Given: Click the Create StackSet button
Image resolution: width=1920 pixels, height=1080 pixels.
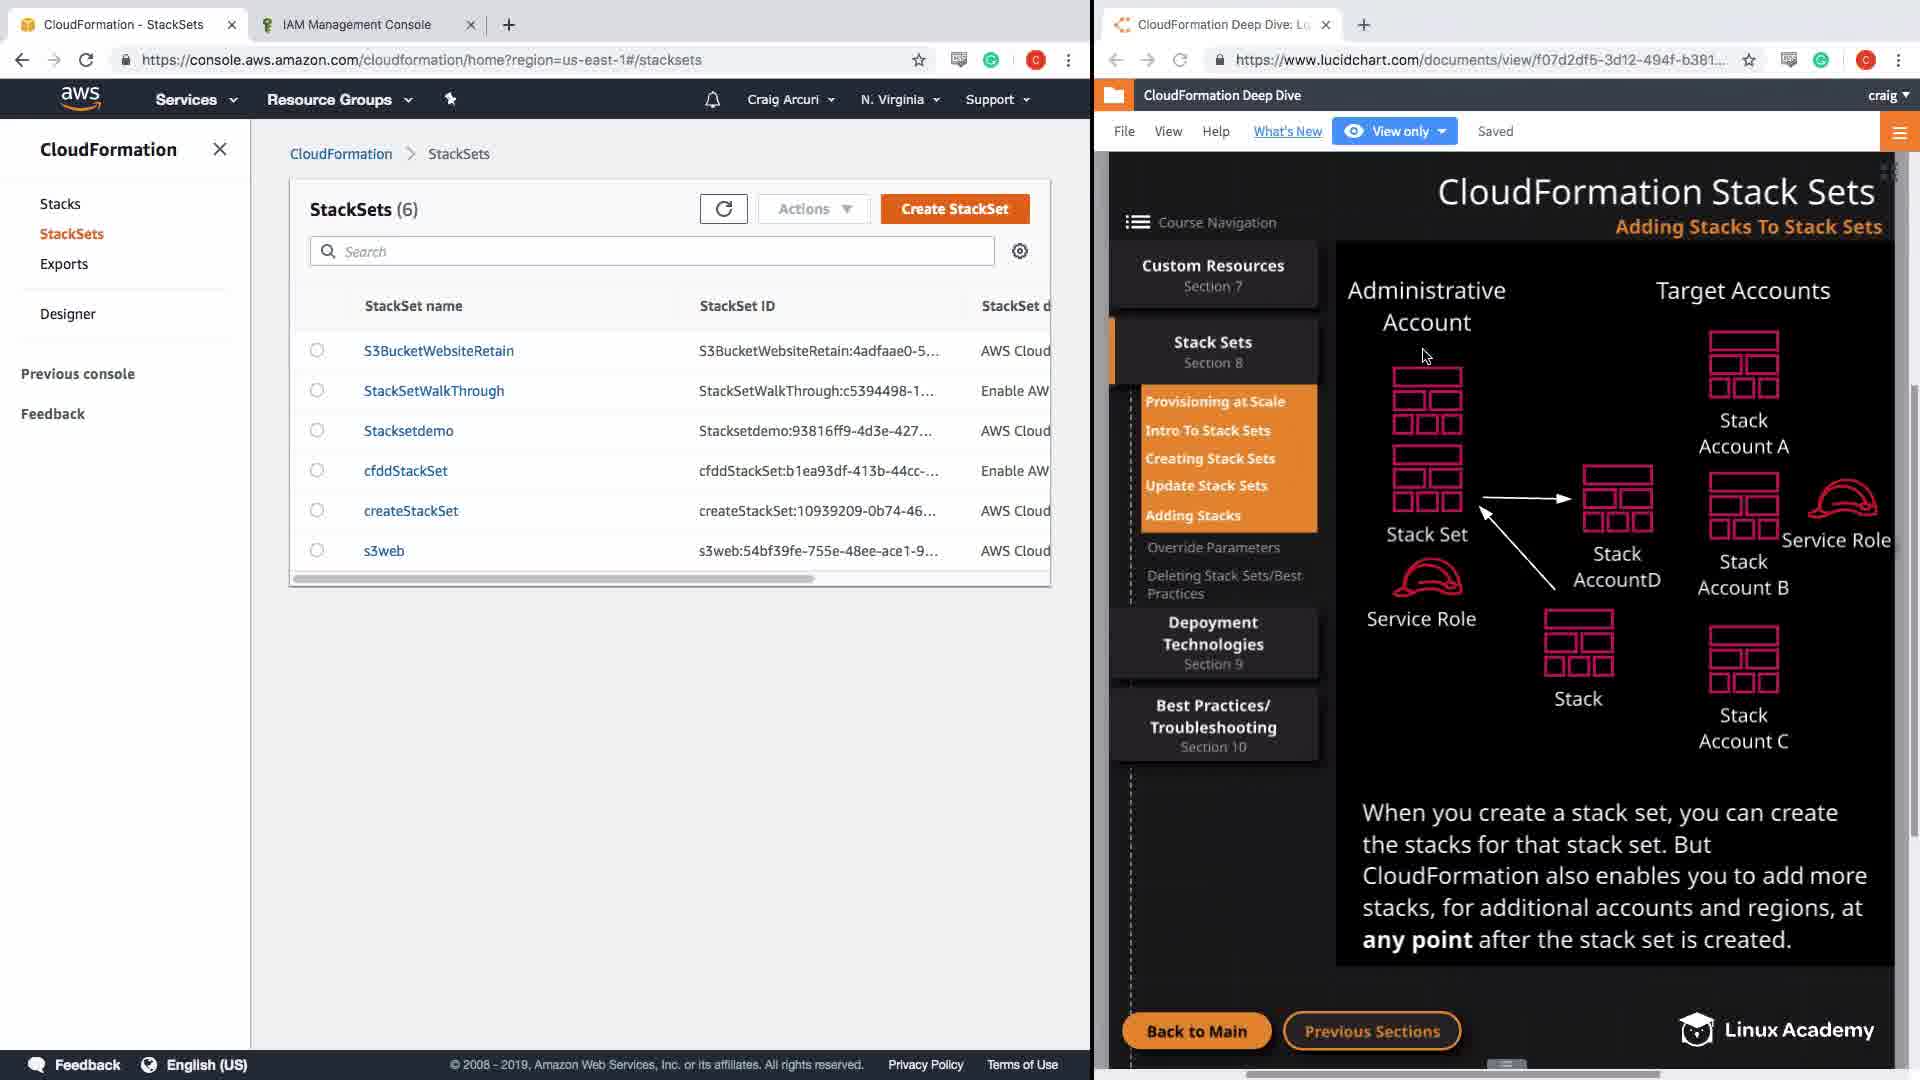Looking at the screenshot, I should point(954,209).
